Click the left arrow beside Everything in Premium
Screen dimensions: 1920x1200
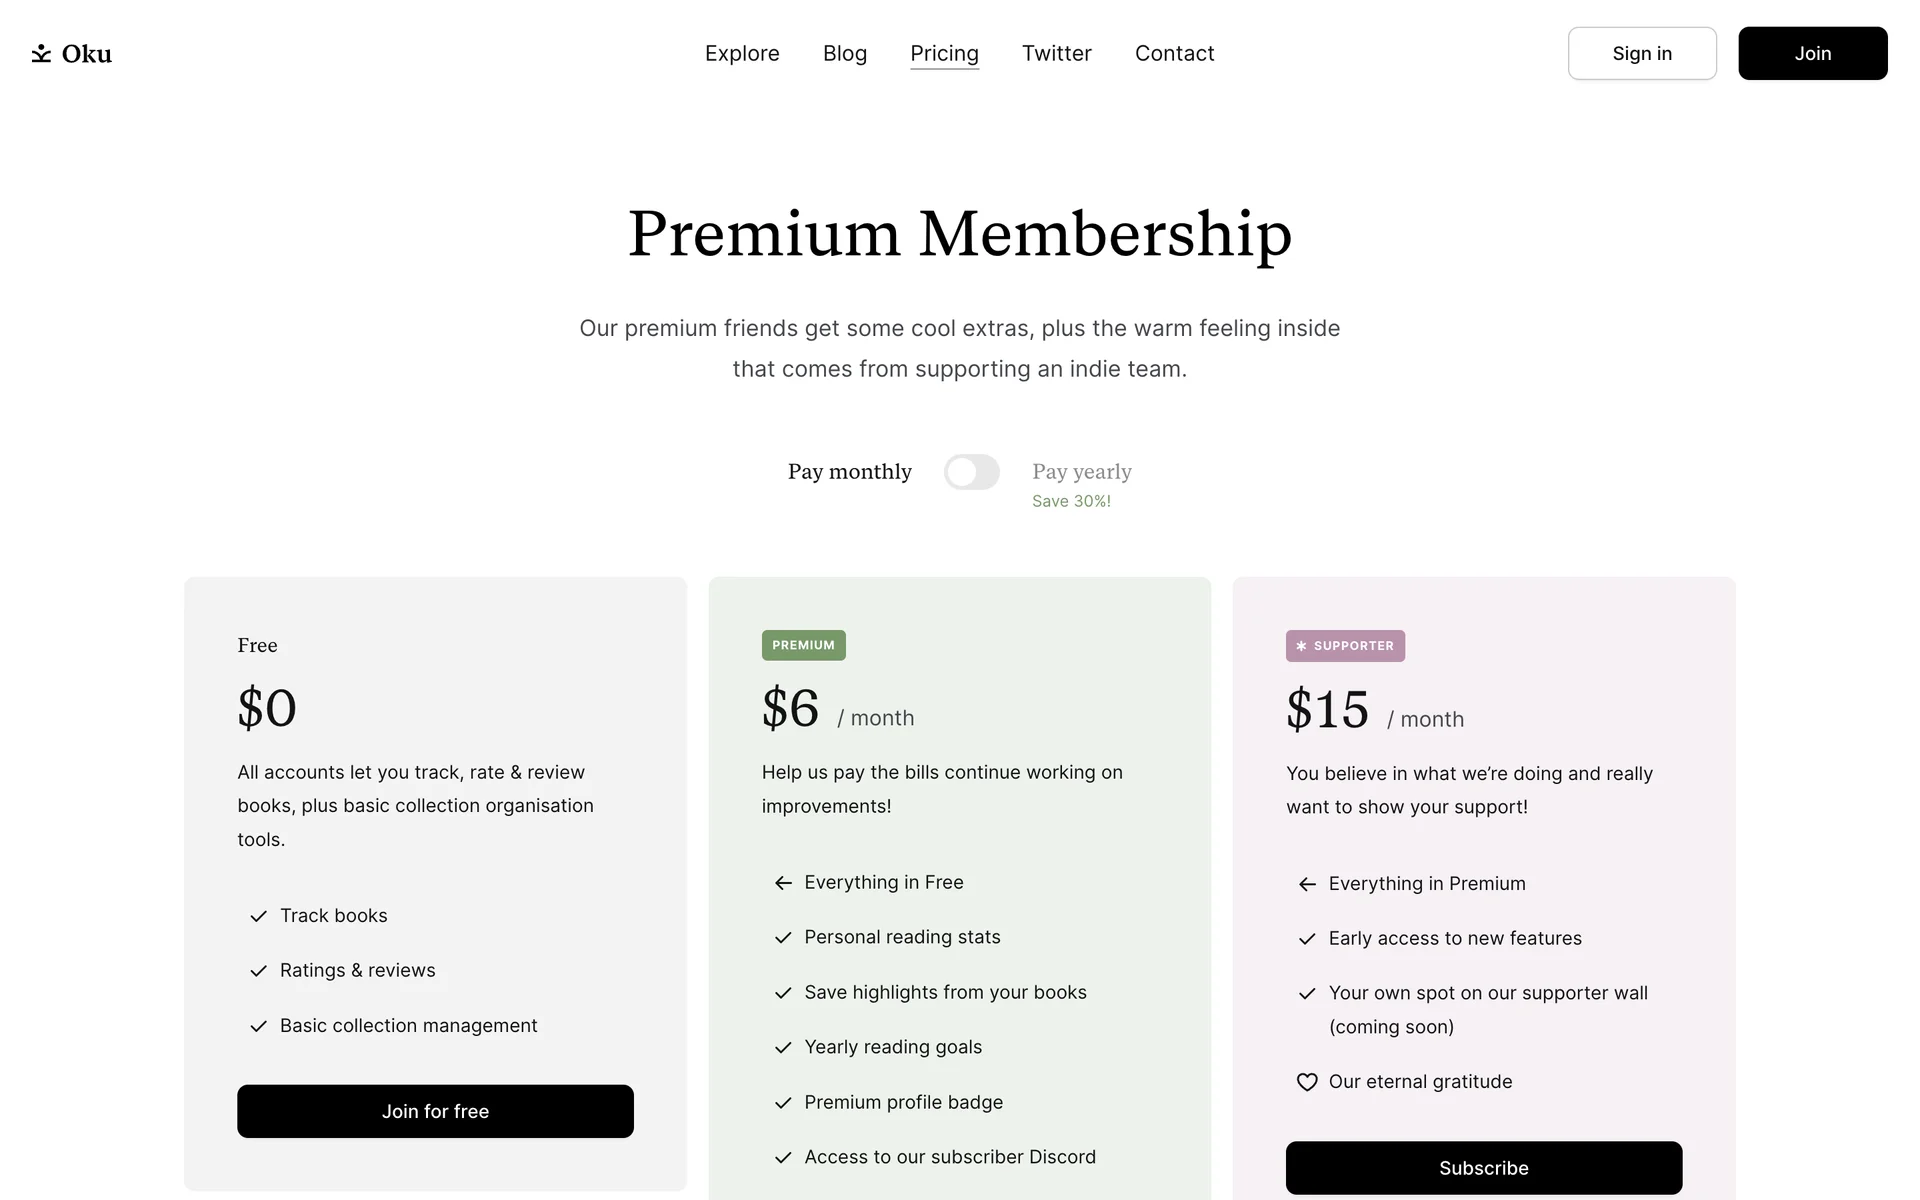[1306, 884]
